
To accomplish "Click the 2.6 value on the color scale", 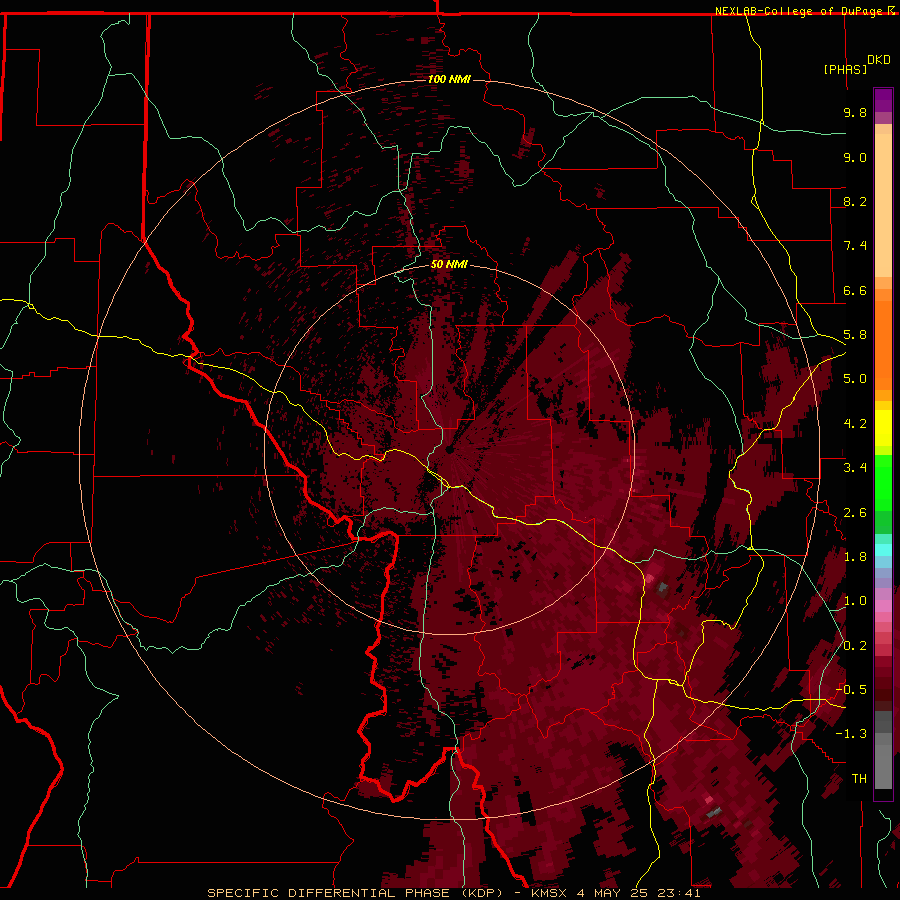I will tap(855, 513).
